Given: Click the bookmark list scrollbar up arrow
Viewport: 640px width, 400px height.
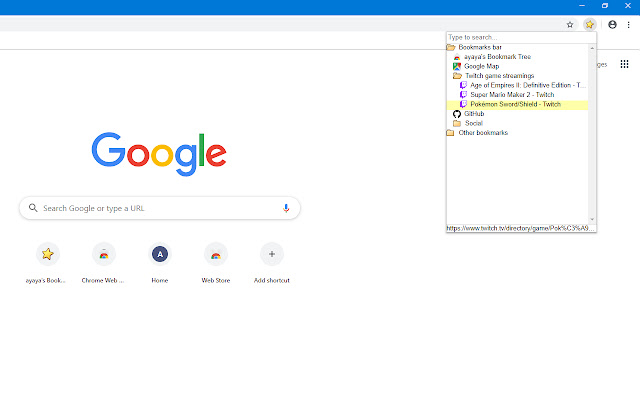Looking at the screenshot, I should 592,48.
